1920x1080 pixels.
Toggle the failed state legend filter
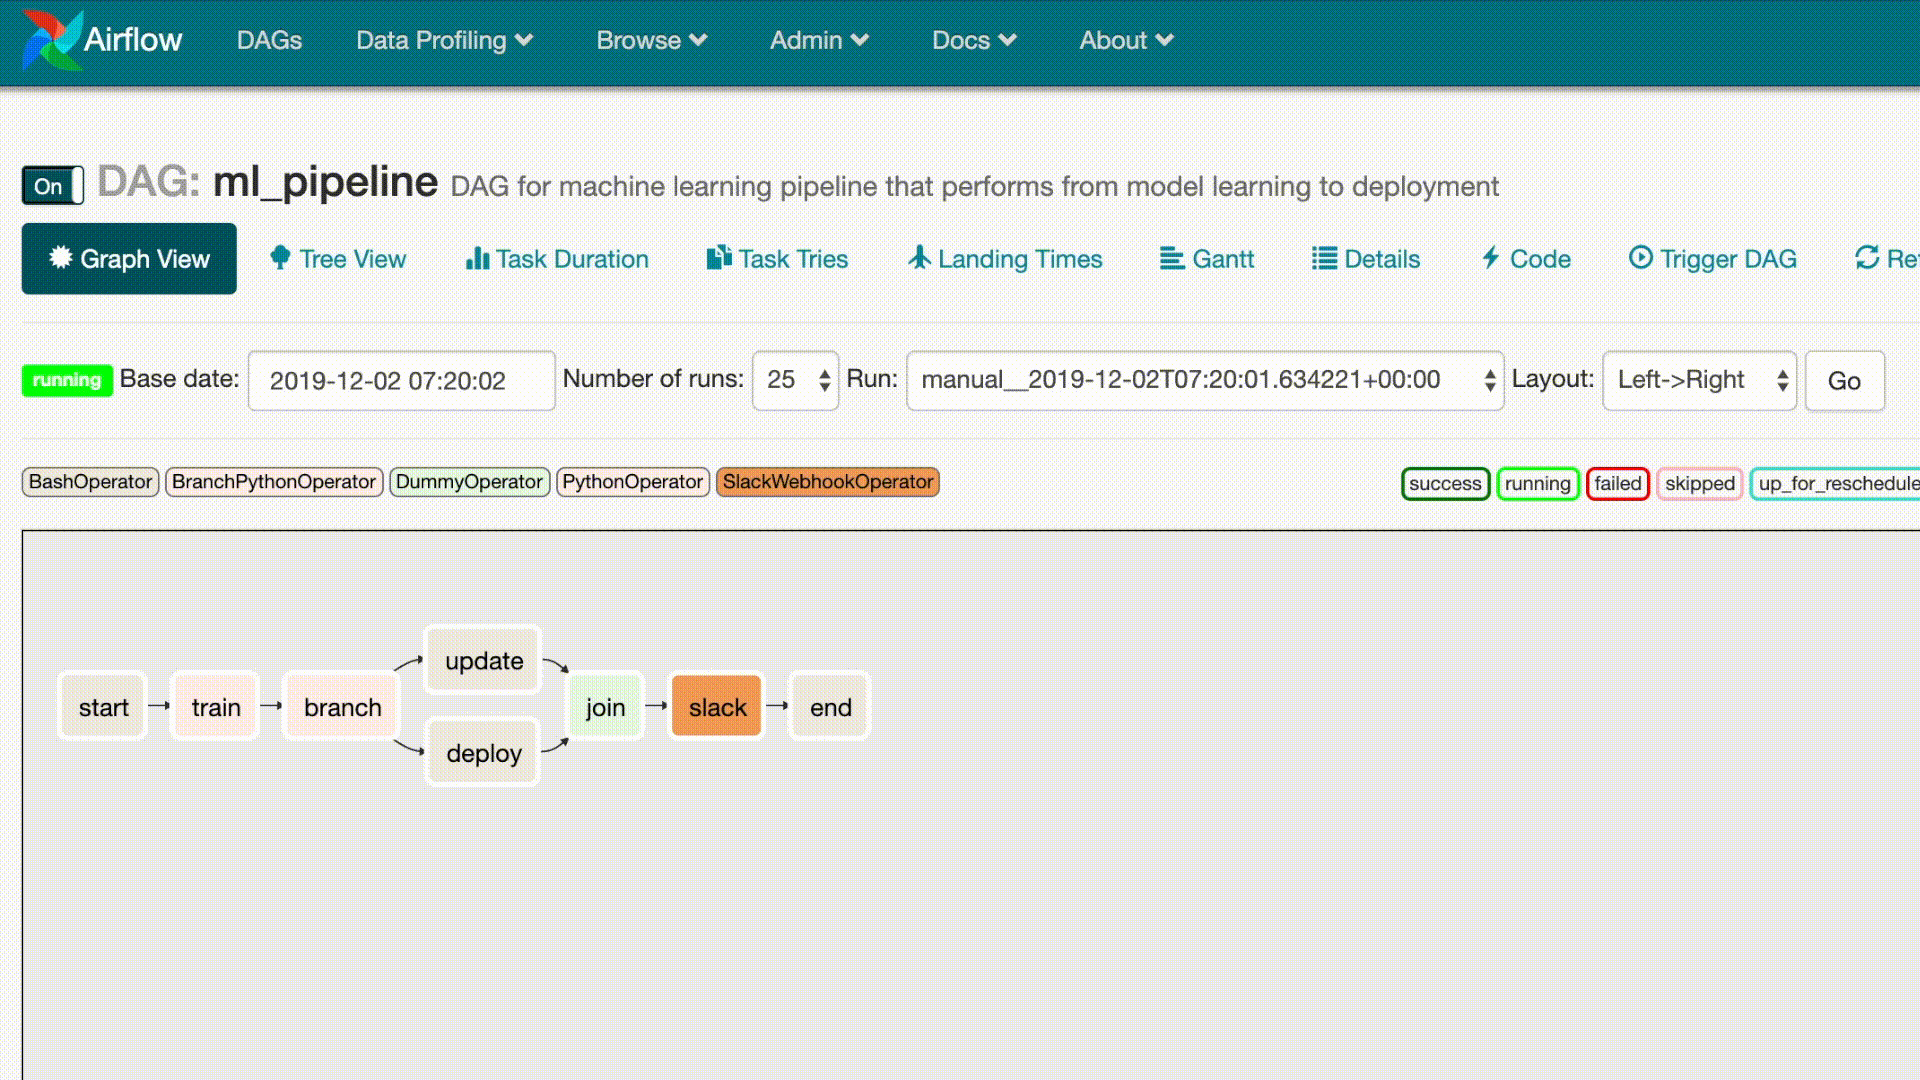(x=1617, y=484)
